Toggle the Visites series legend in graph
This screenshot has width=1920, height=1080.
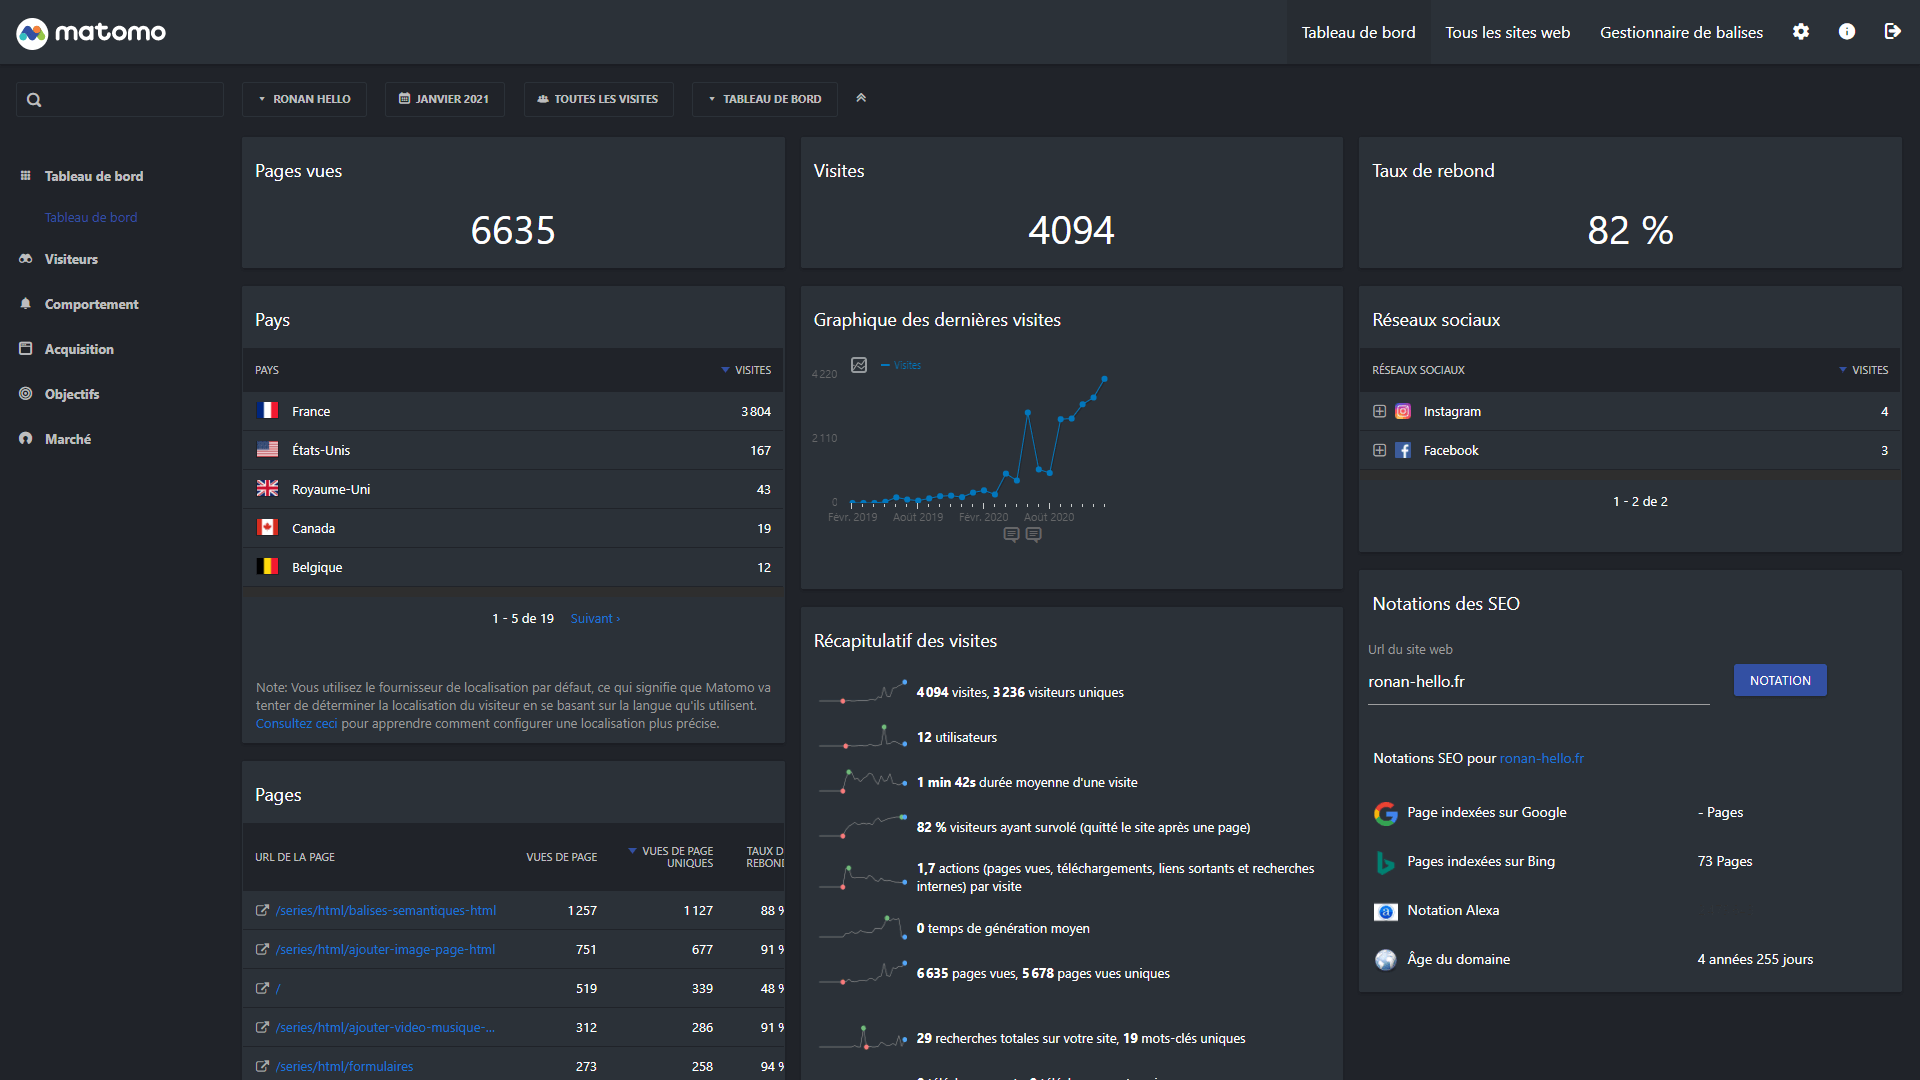(901, 365)
